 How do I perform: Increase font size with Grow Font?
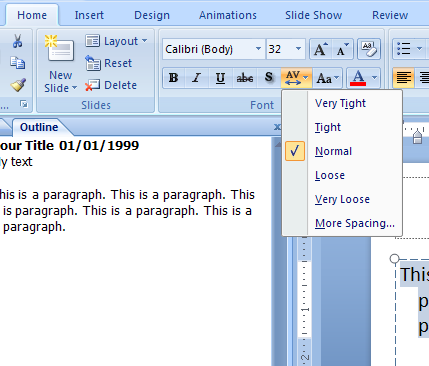coord(321,49)
